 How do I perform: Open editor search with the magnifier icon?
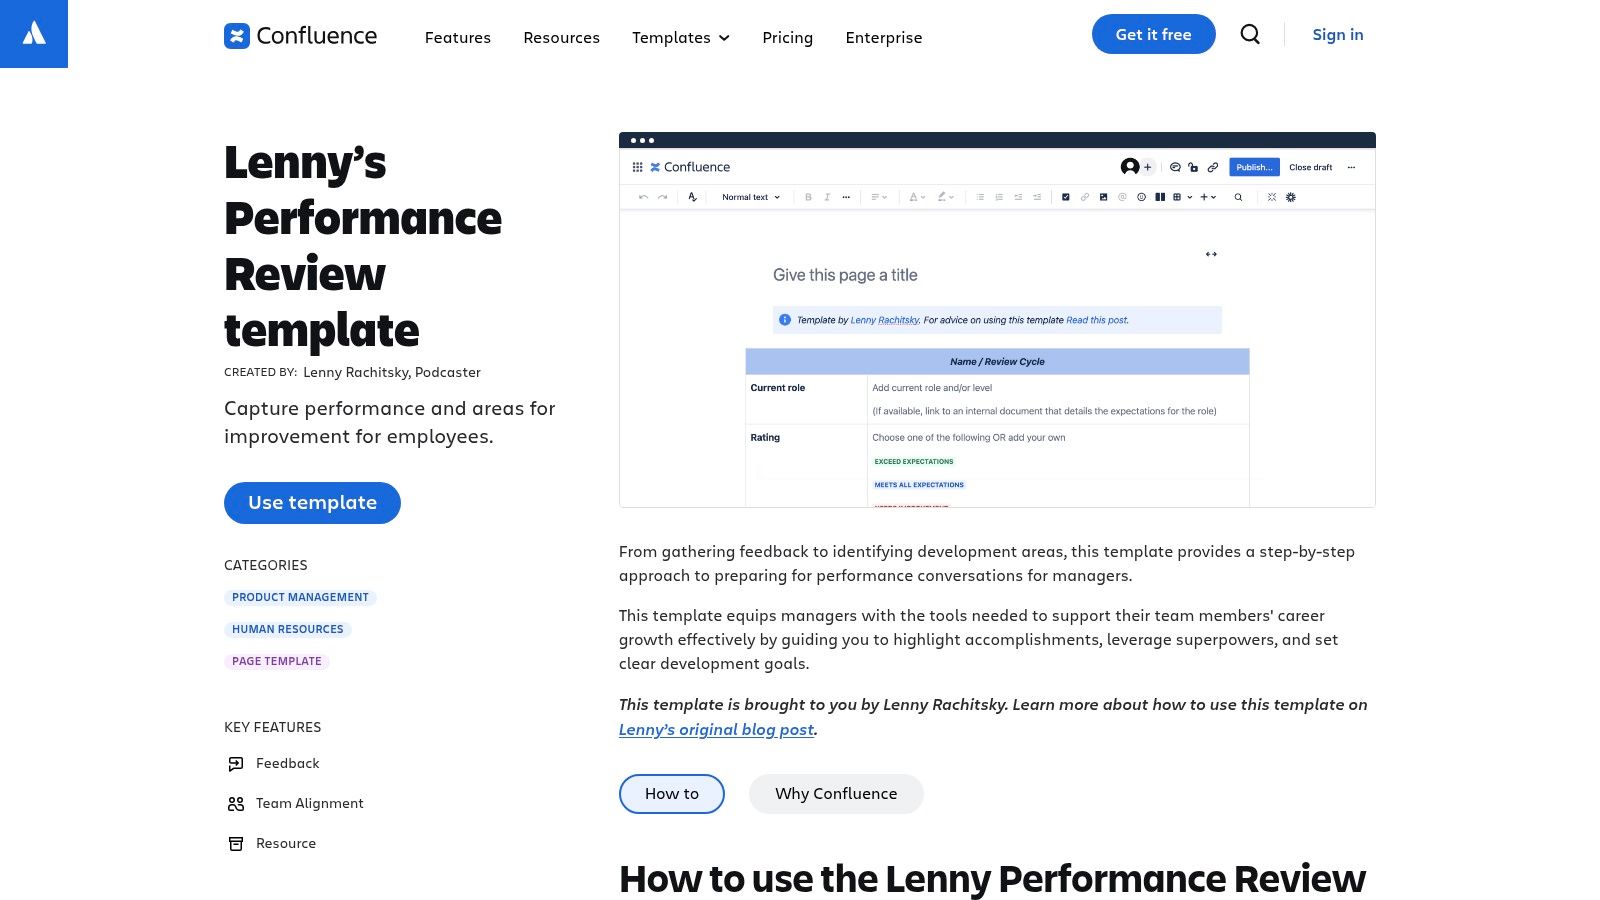pyautogui.click(x=1238, y=197)
